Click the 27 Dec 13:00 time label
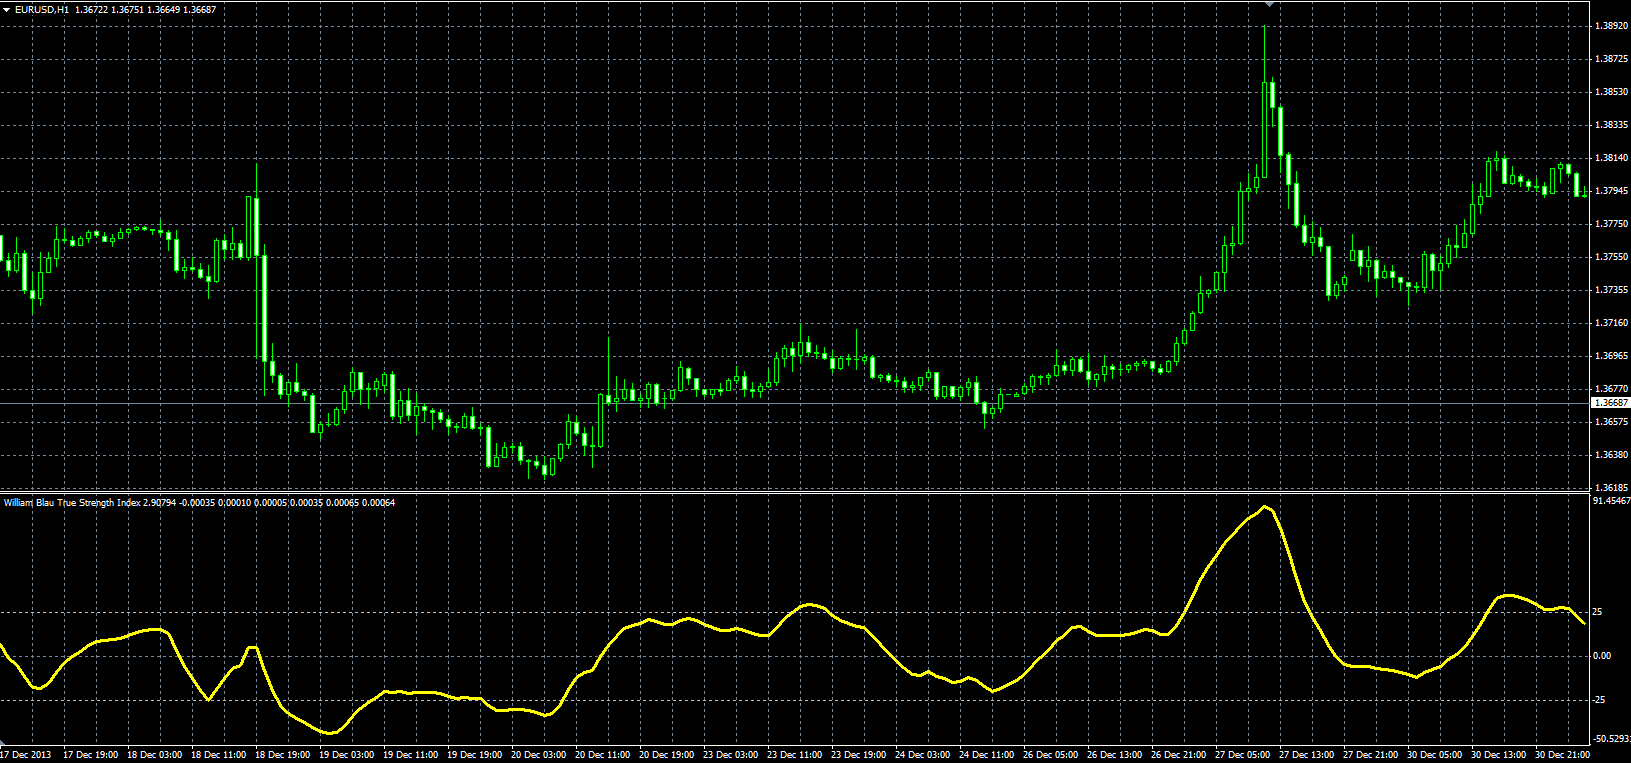Image resolution: width=1631 pixels, height=763 pixels. pyautogui.click(x=1307, y=754)
